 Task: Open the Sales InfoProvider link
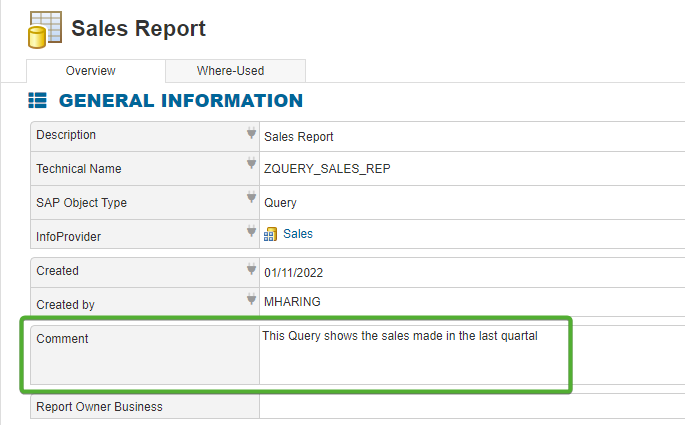[298, 234]
